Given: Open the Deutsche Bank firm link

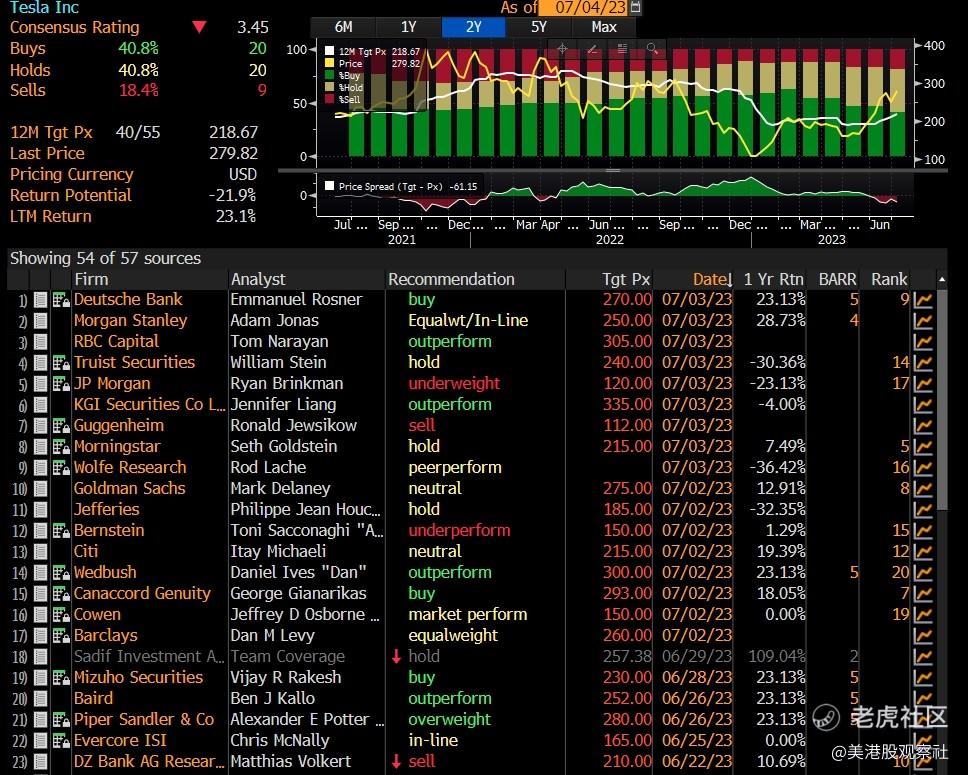Looking at the screenshot, I should click(x=128, y=300).
